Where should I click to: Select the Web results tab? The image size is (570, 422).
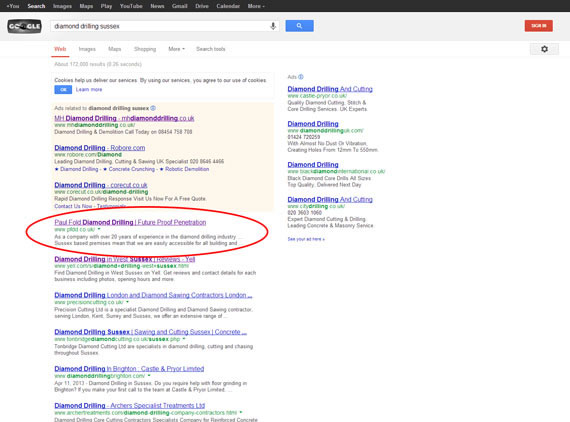click(60, 49)
